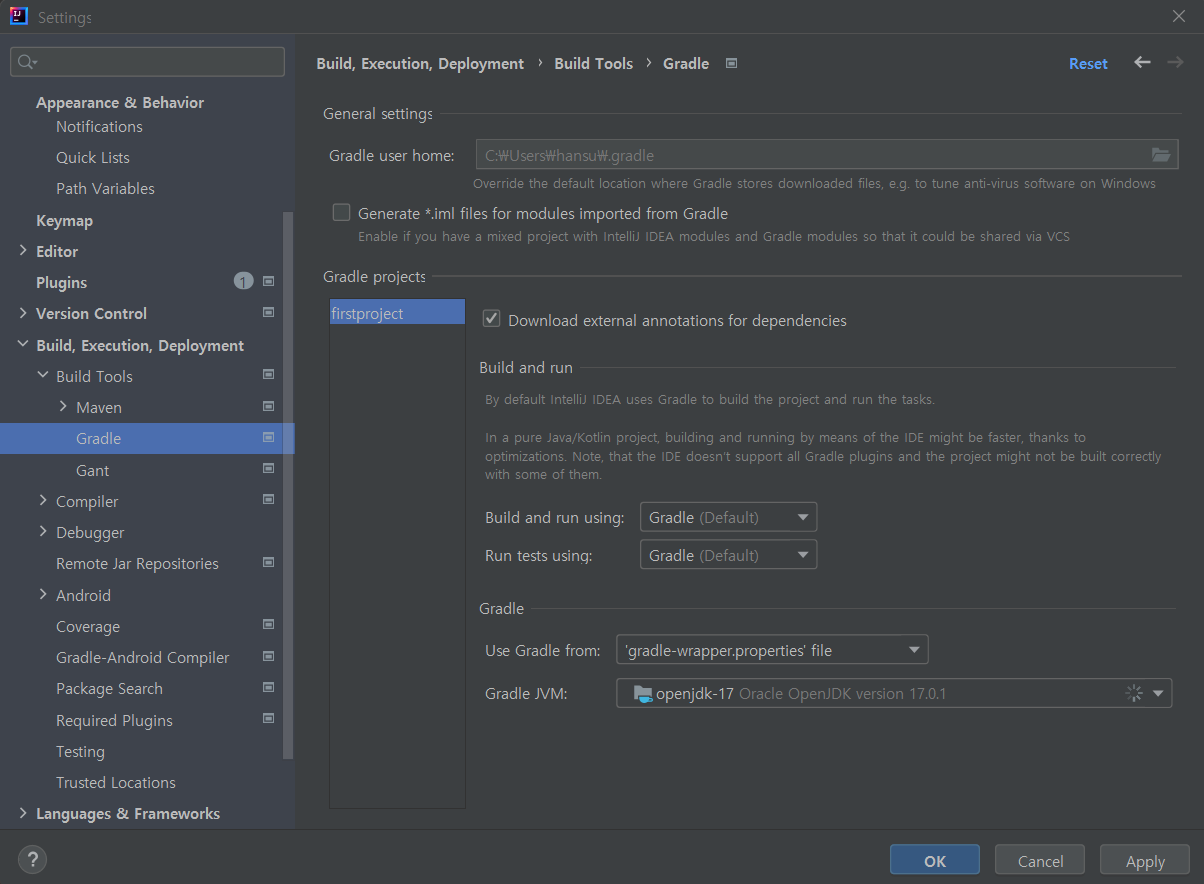Expand the Version Control section
Viewport: 1204px width, 884px height.
pyautogui.click(x=23, y=313)
